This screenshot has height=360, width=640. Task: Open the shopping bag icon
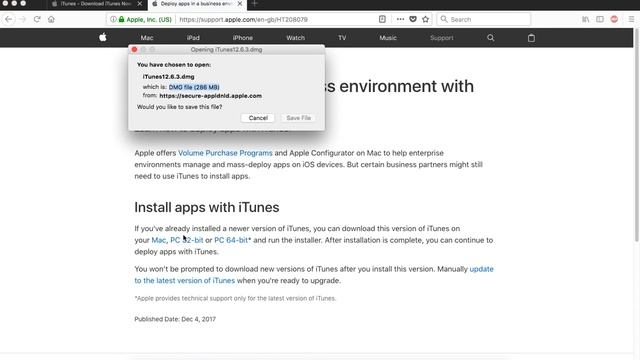click(531, 38)
